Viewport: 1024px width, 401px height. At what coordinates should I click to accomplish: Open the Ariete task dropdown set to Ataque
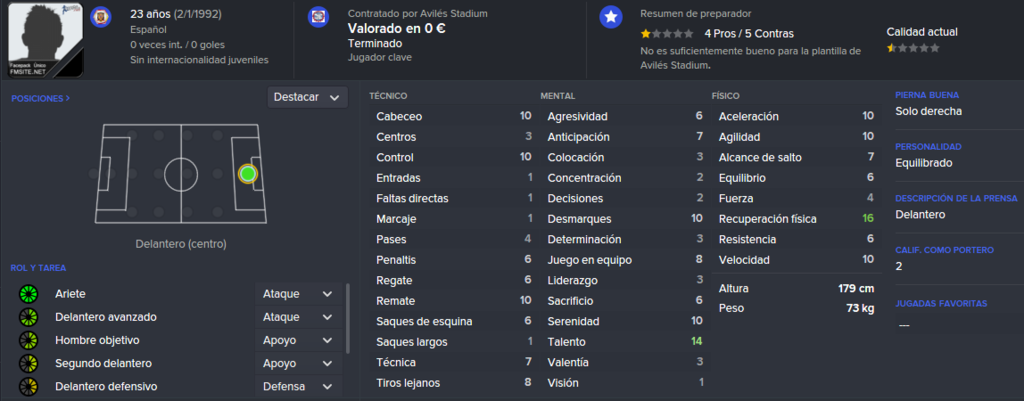point(298,294)
